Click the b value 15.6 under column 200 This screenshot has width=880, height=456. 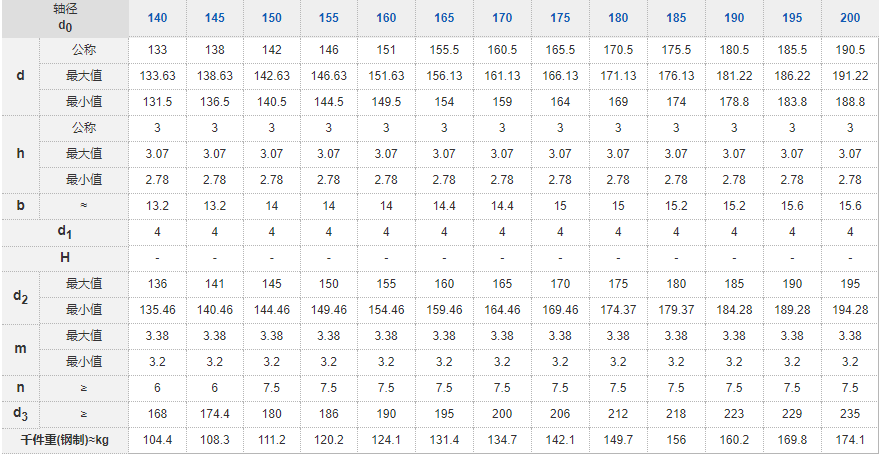coord(850,205)
